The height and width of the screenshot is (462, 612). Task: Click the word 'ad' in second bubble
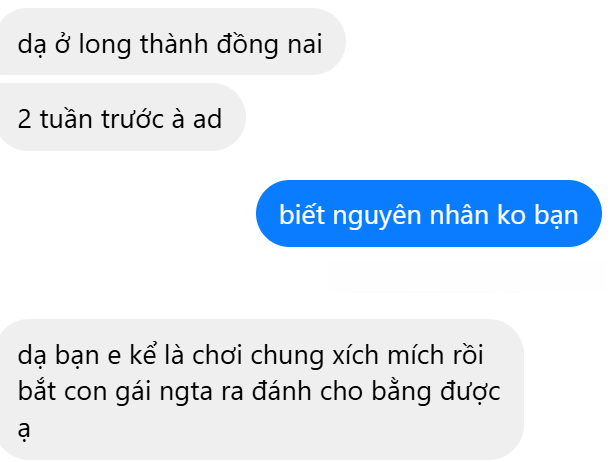pyautogui.click(x=208, y=119)
